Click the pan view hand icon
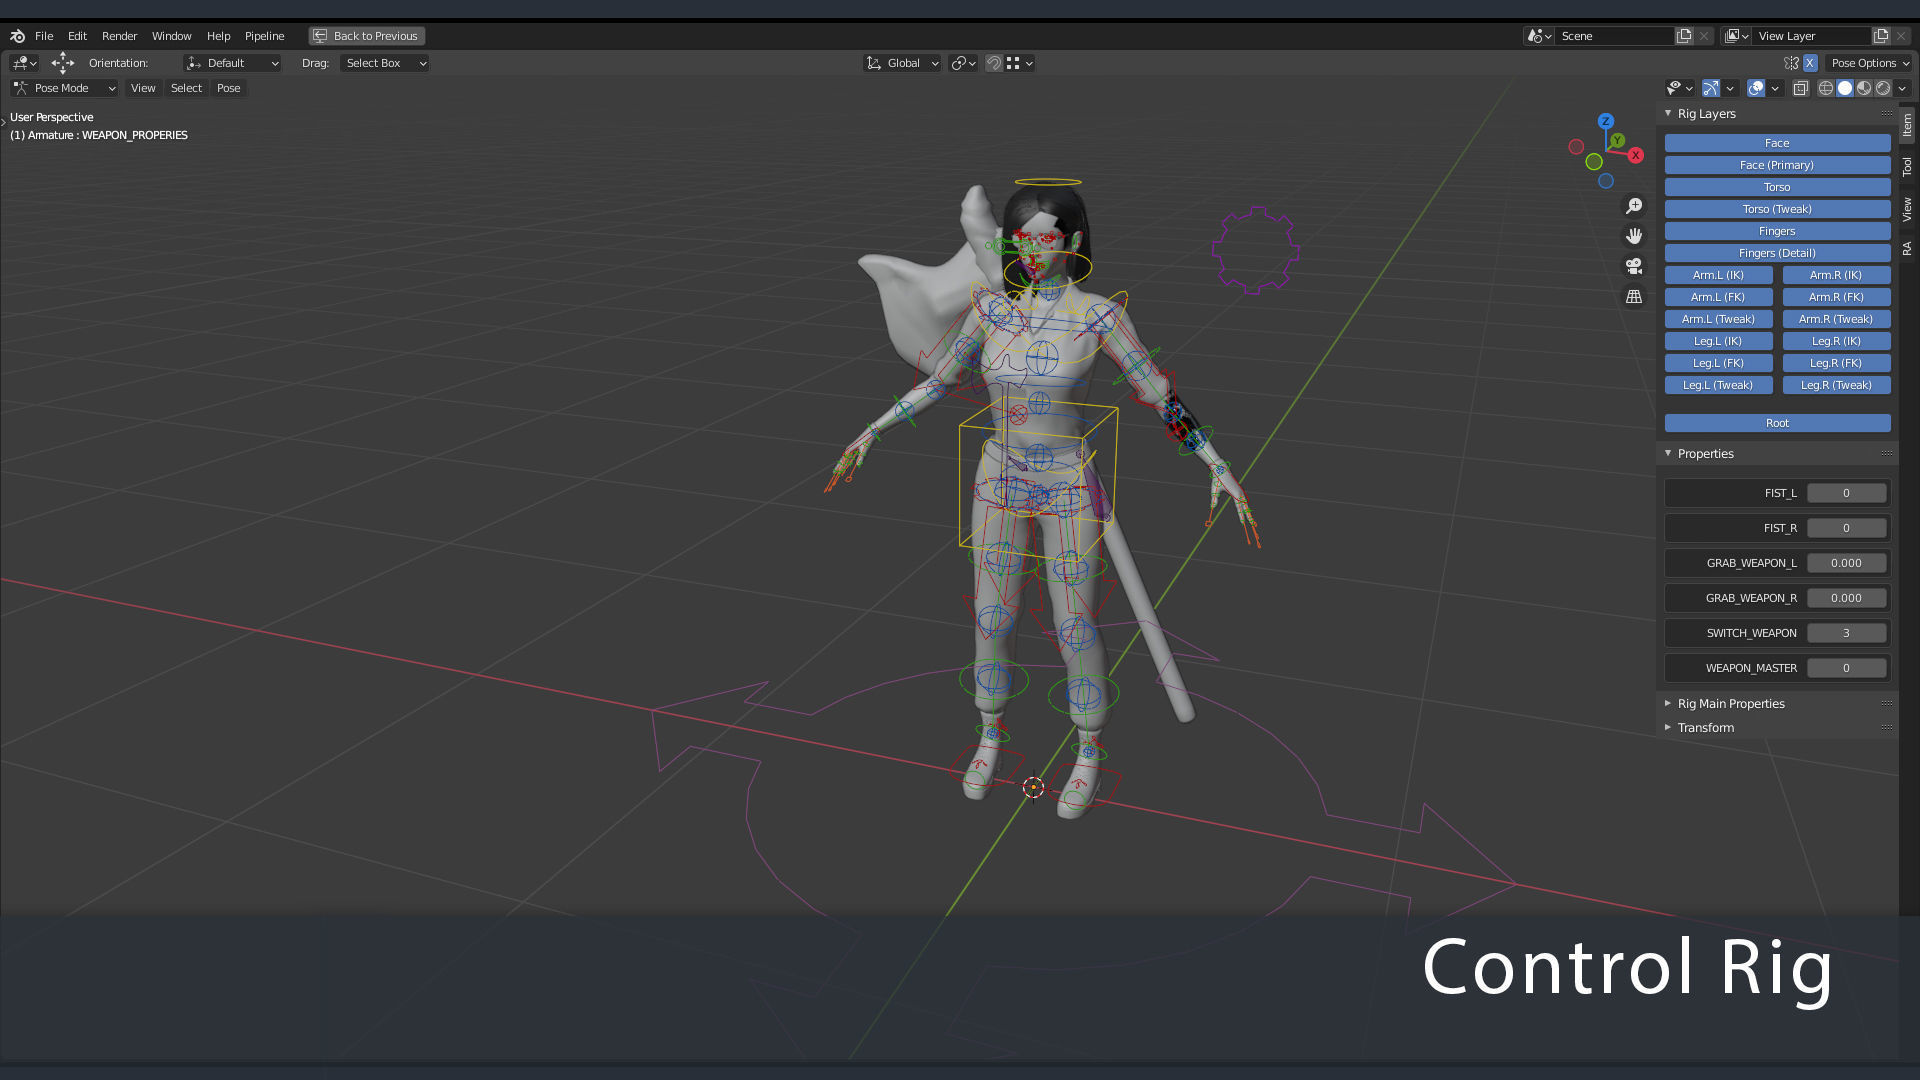This screenshot has width=1920, height=1080. point(1634,236)
